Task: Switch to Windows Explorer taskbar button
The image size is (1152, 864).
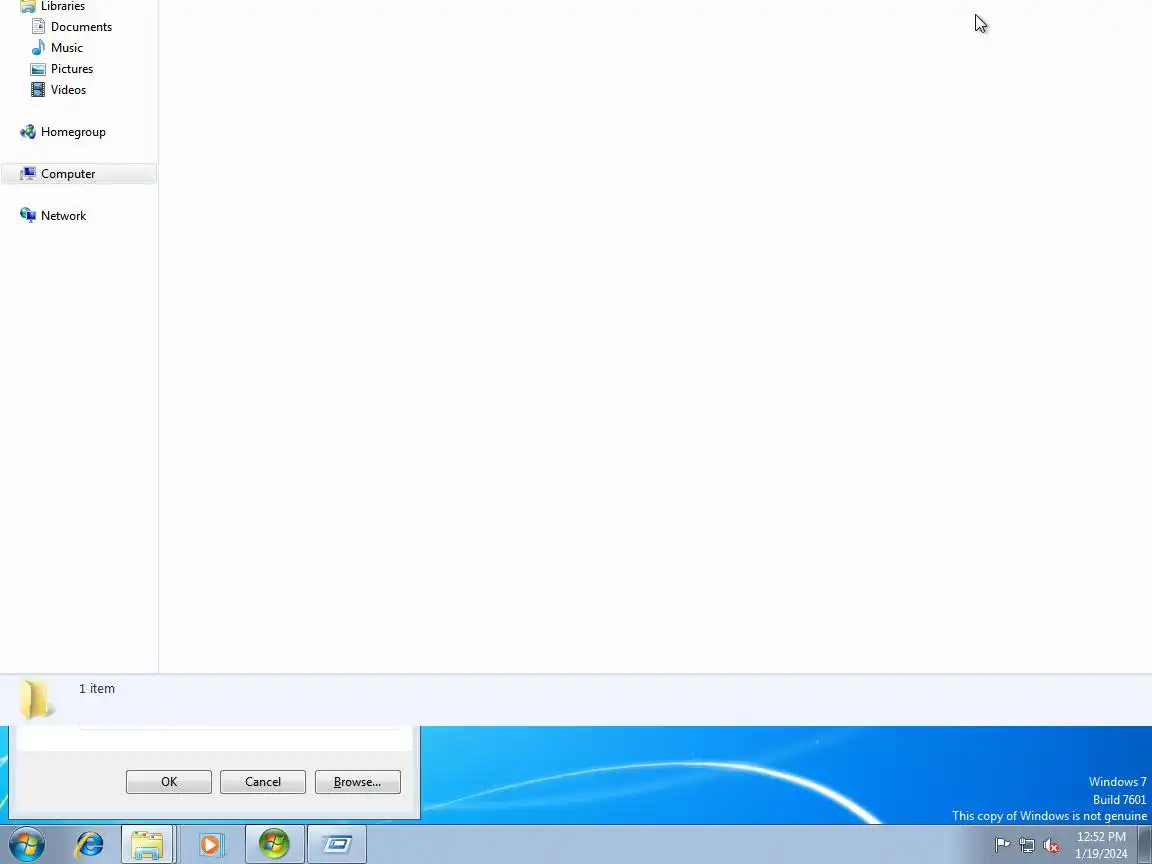Action: pyautogui.click(x=148, y=845)
